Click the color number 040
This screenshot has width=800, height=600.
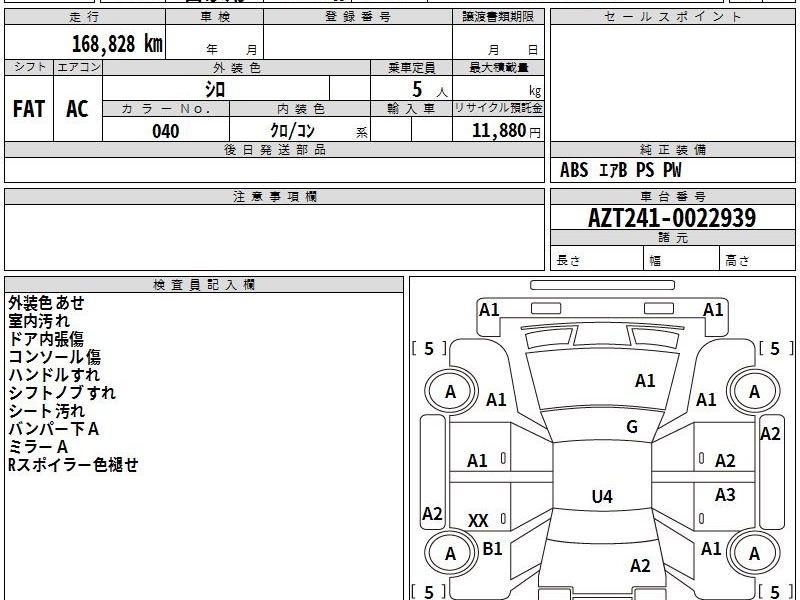166,131
